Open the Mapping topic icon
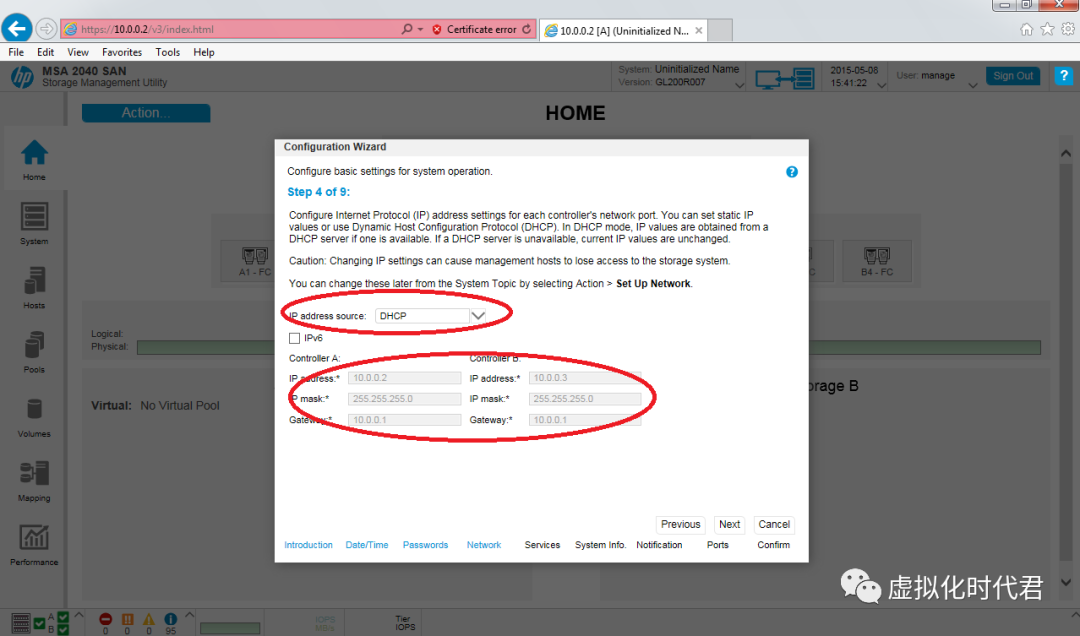 click(34, 473)
